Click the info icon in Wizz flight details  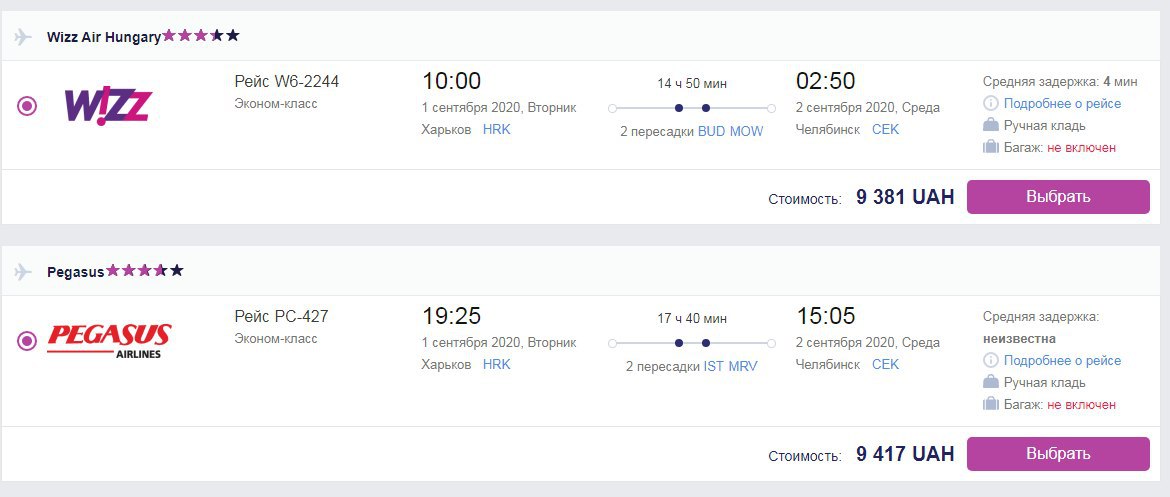click(991, 104)
